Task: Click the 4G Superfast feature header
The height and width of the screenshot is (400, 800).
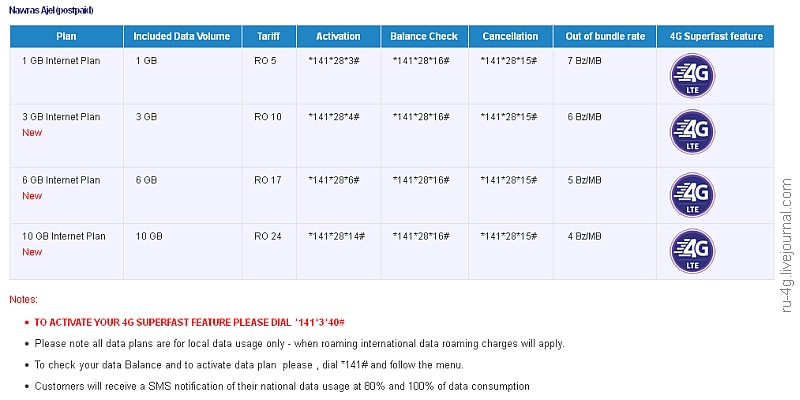Action: [716, 37]
